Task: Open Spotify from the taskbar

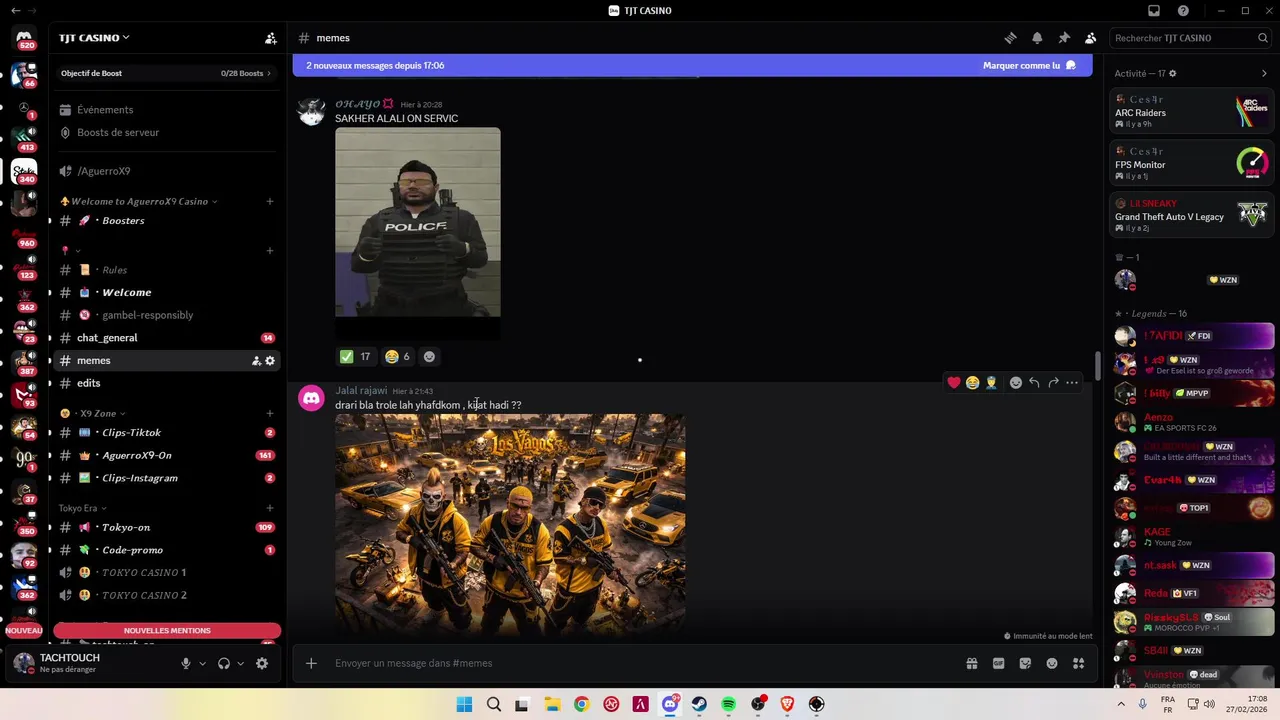Action: 729,704
